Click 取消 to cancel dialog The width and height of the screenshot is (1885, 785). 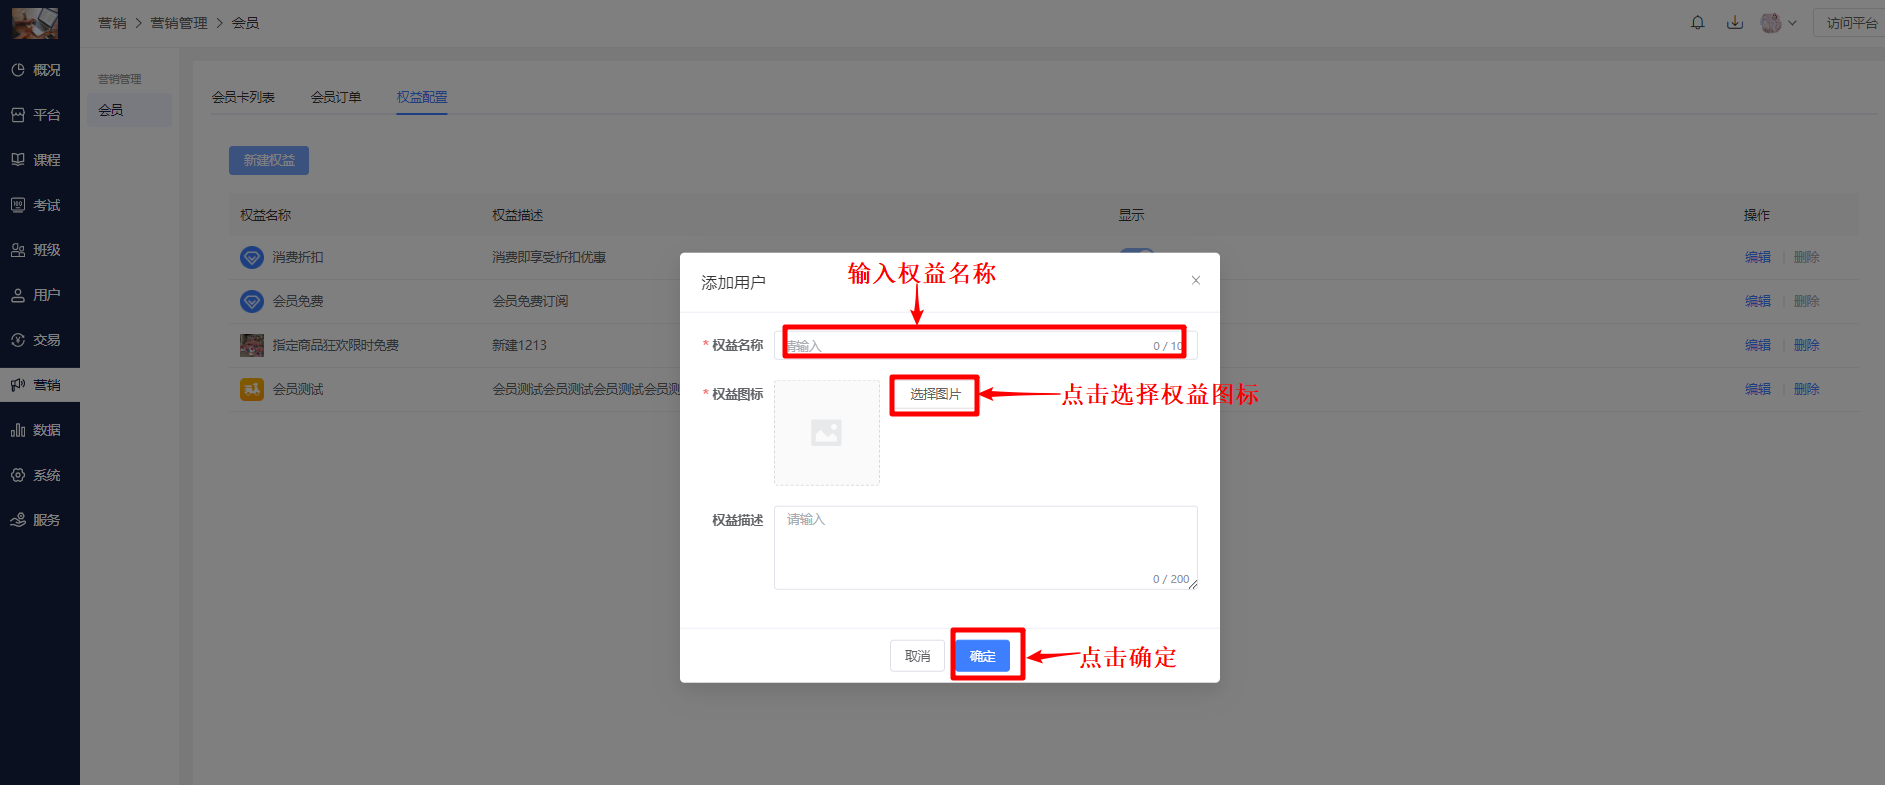(x=917, y=656)
